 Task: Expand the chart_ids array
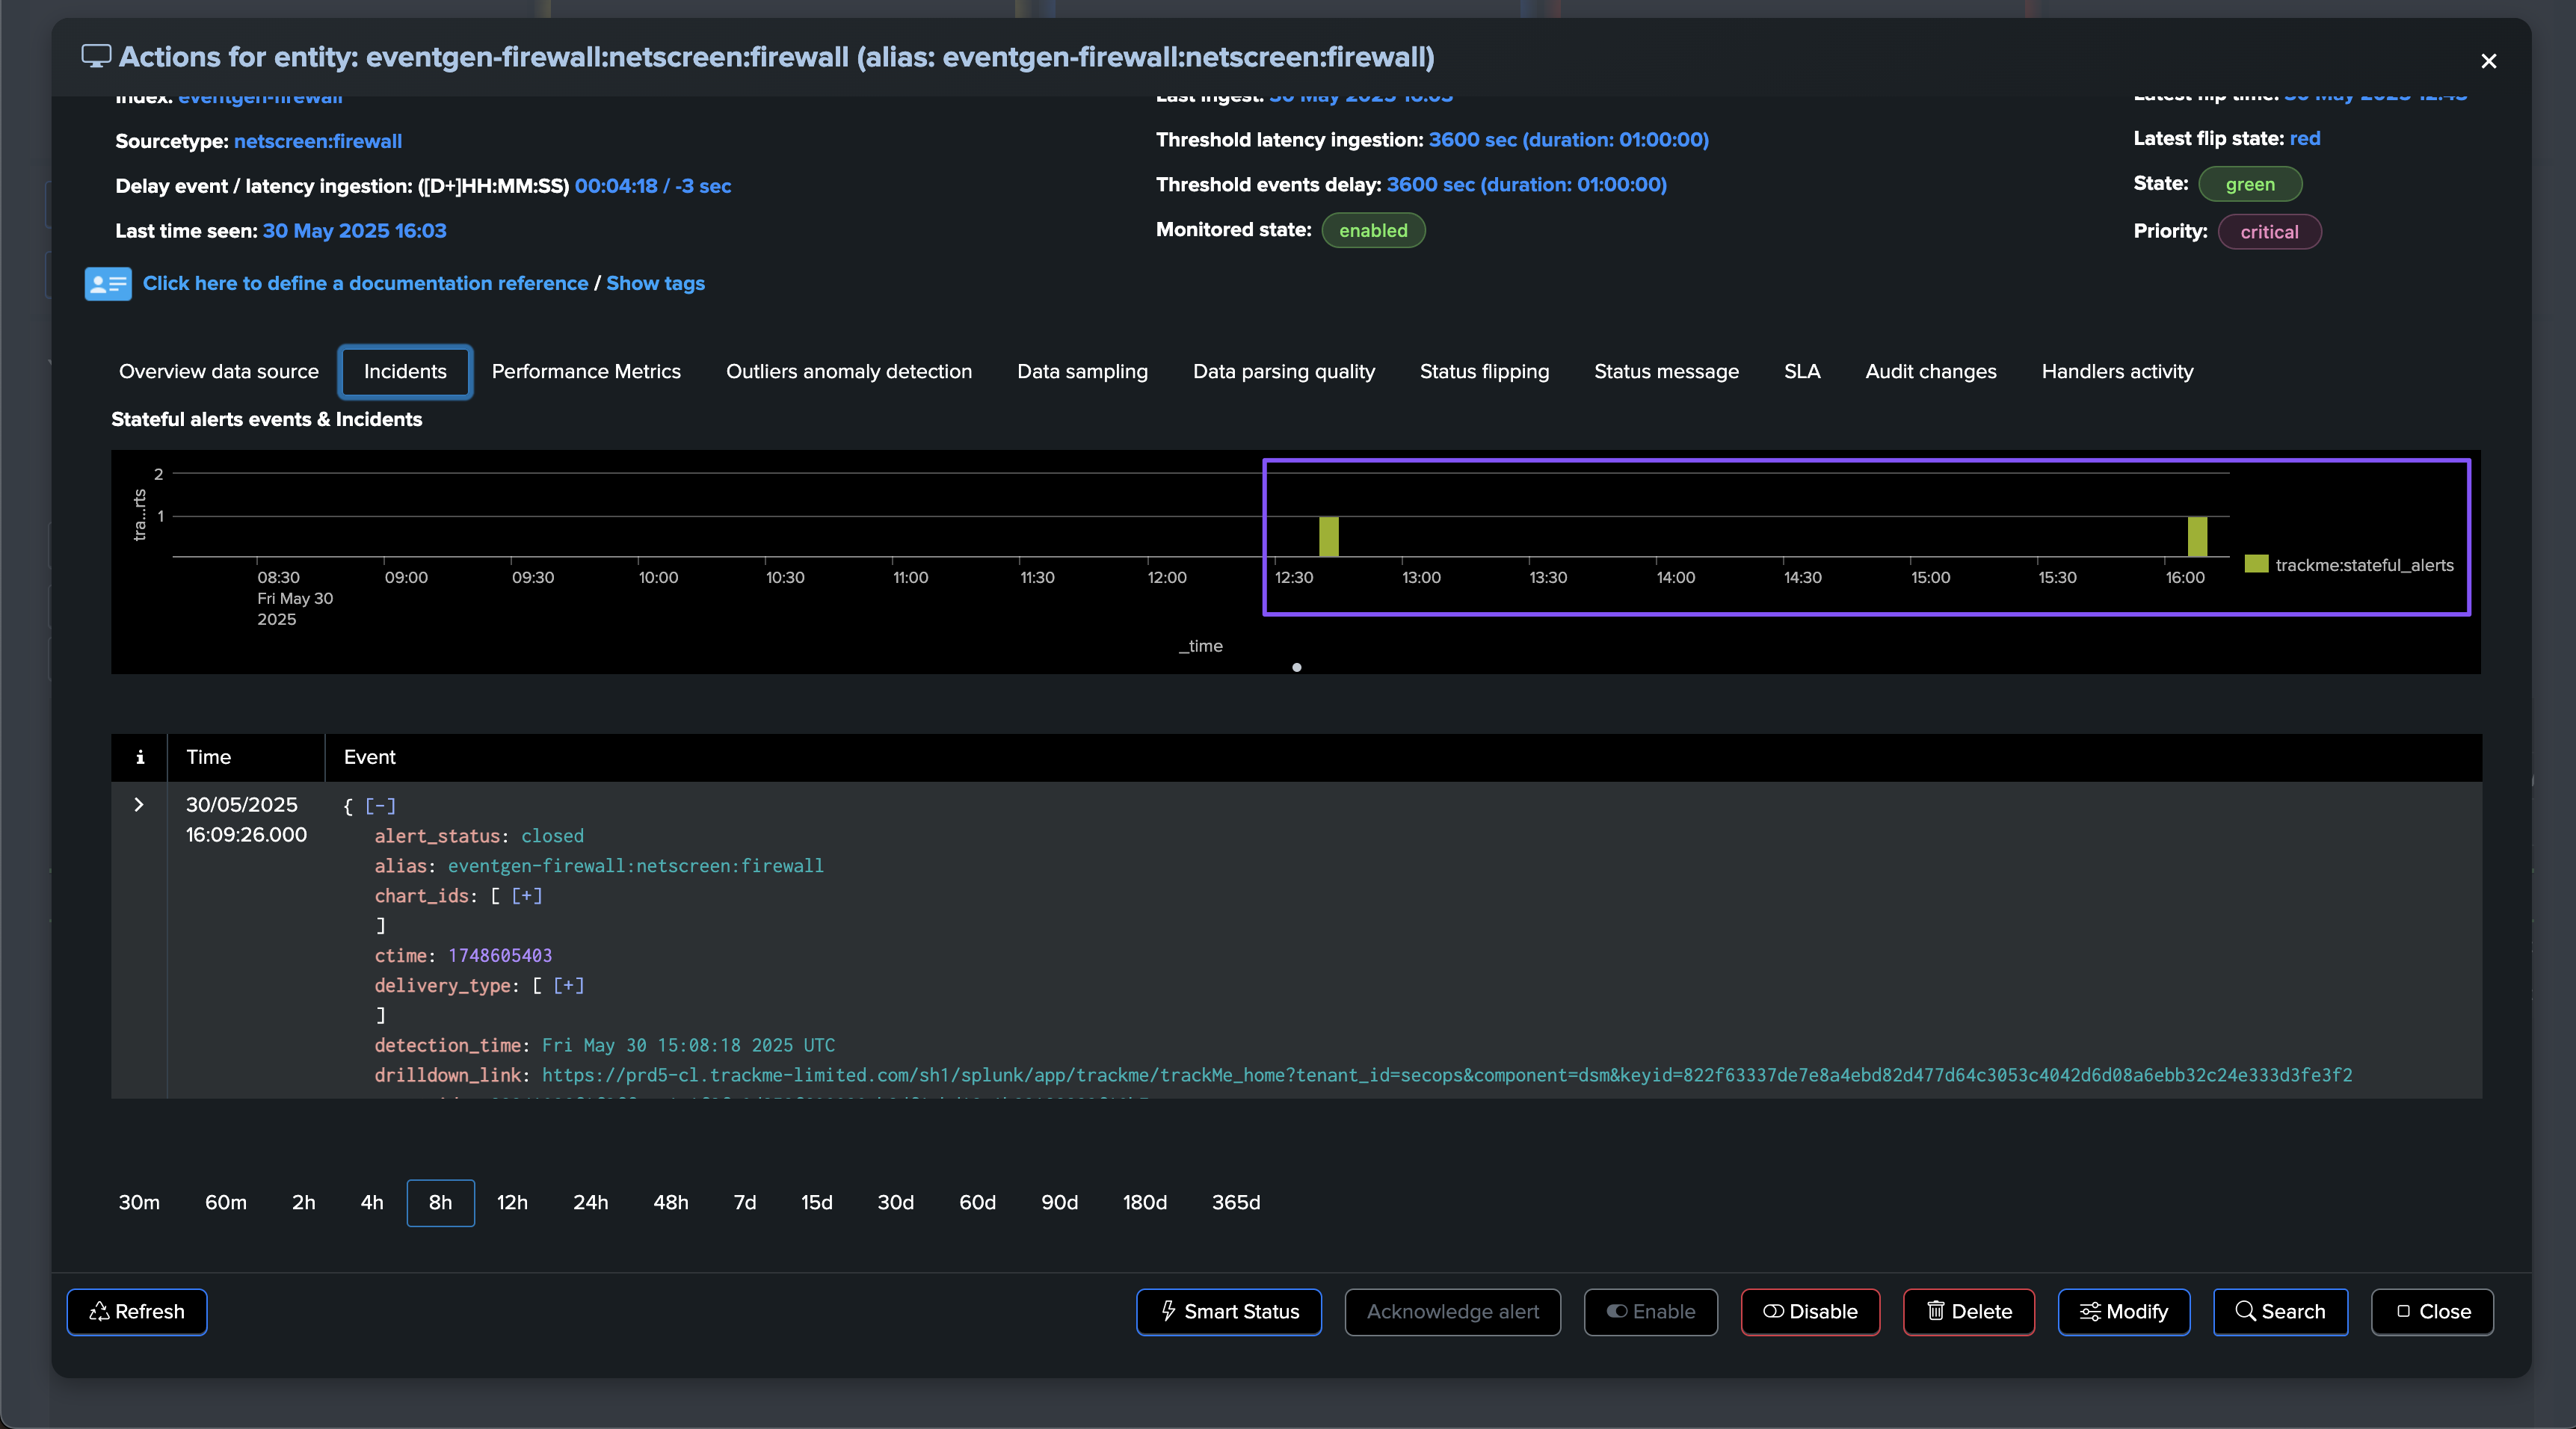pos(527,896)
